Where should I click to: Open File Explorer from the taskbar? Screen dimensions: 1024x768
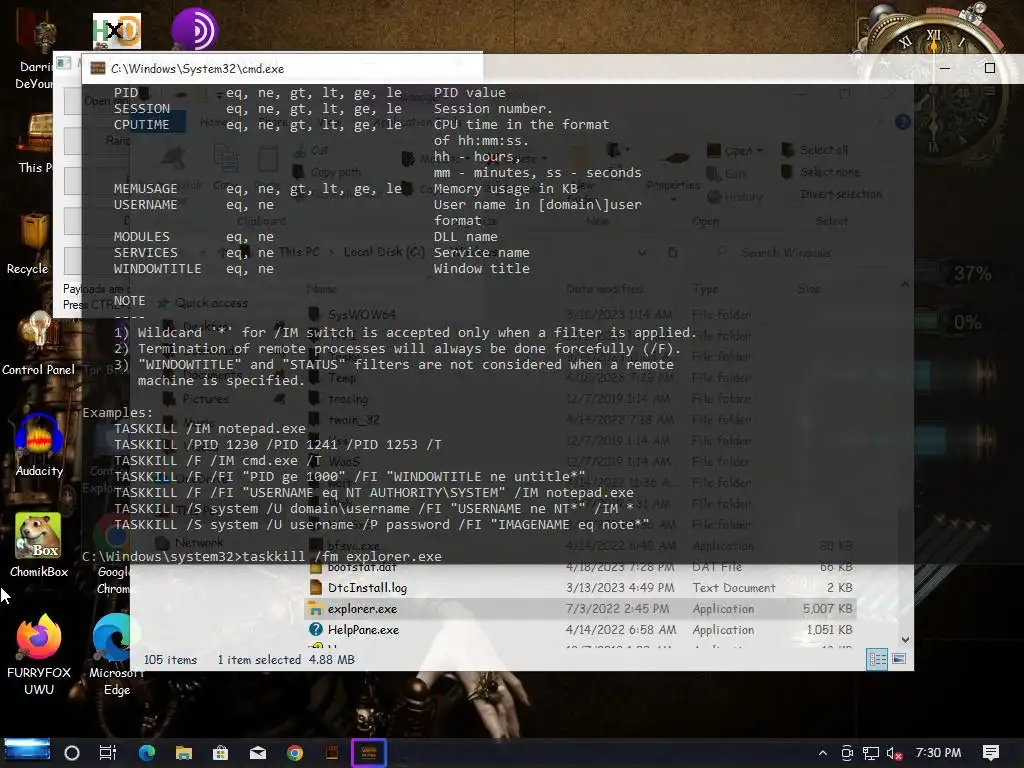184,753
